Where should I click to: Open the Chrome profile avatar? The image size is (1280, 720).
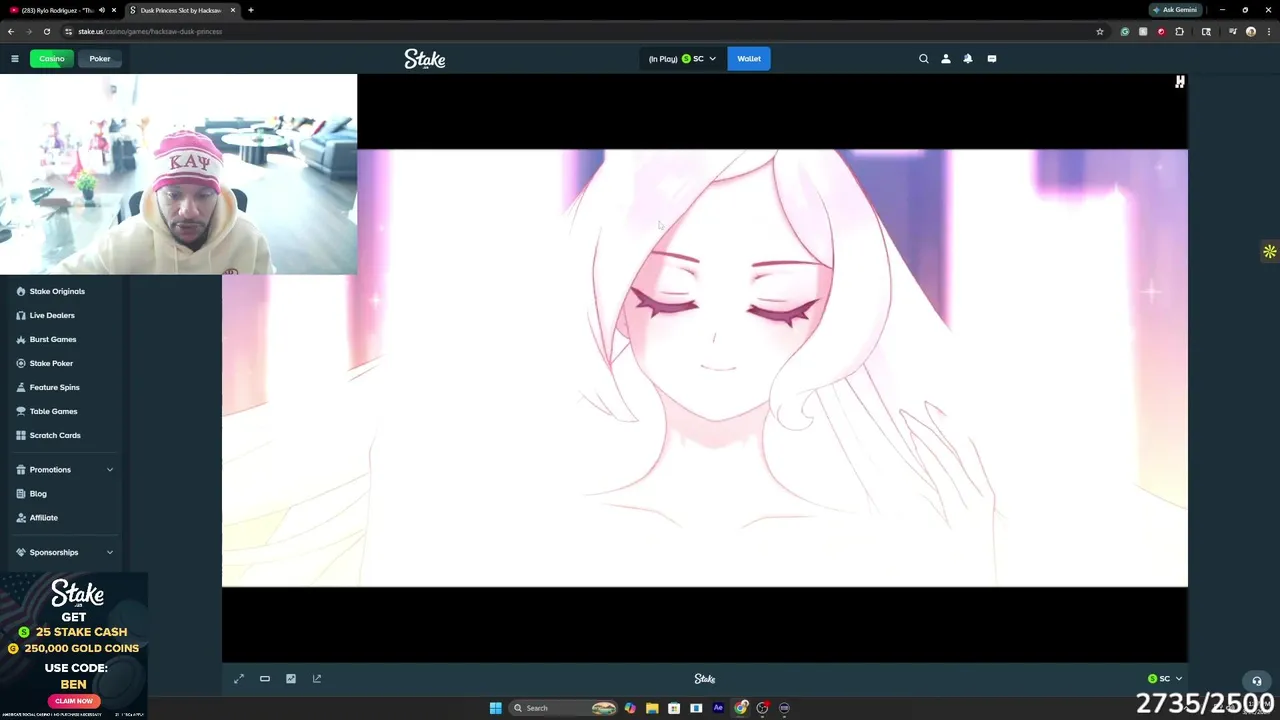pos(1250,31)
